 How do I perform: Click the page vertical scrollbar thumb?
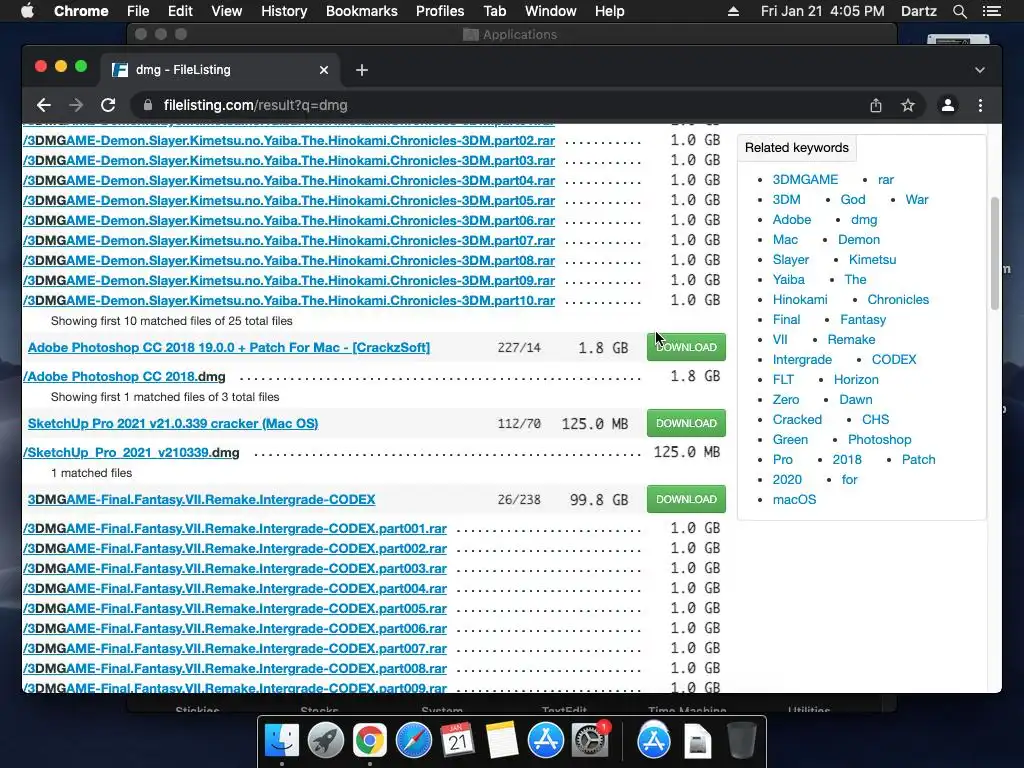click(x=995, y=253)
